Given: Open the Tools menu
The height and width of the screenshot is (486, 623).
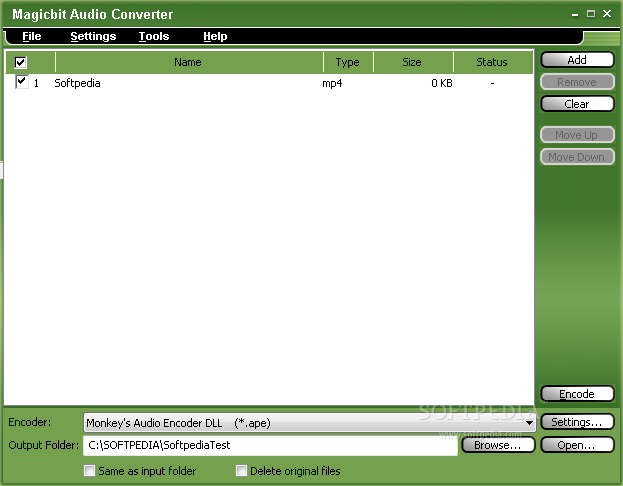Looking at the screenshot, I should 154,36.
